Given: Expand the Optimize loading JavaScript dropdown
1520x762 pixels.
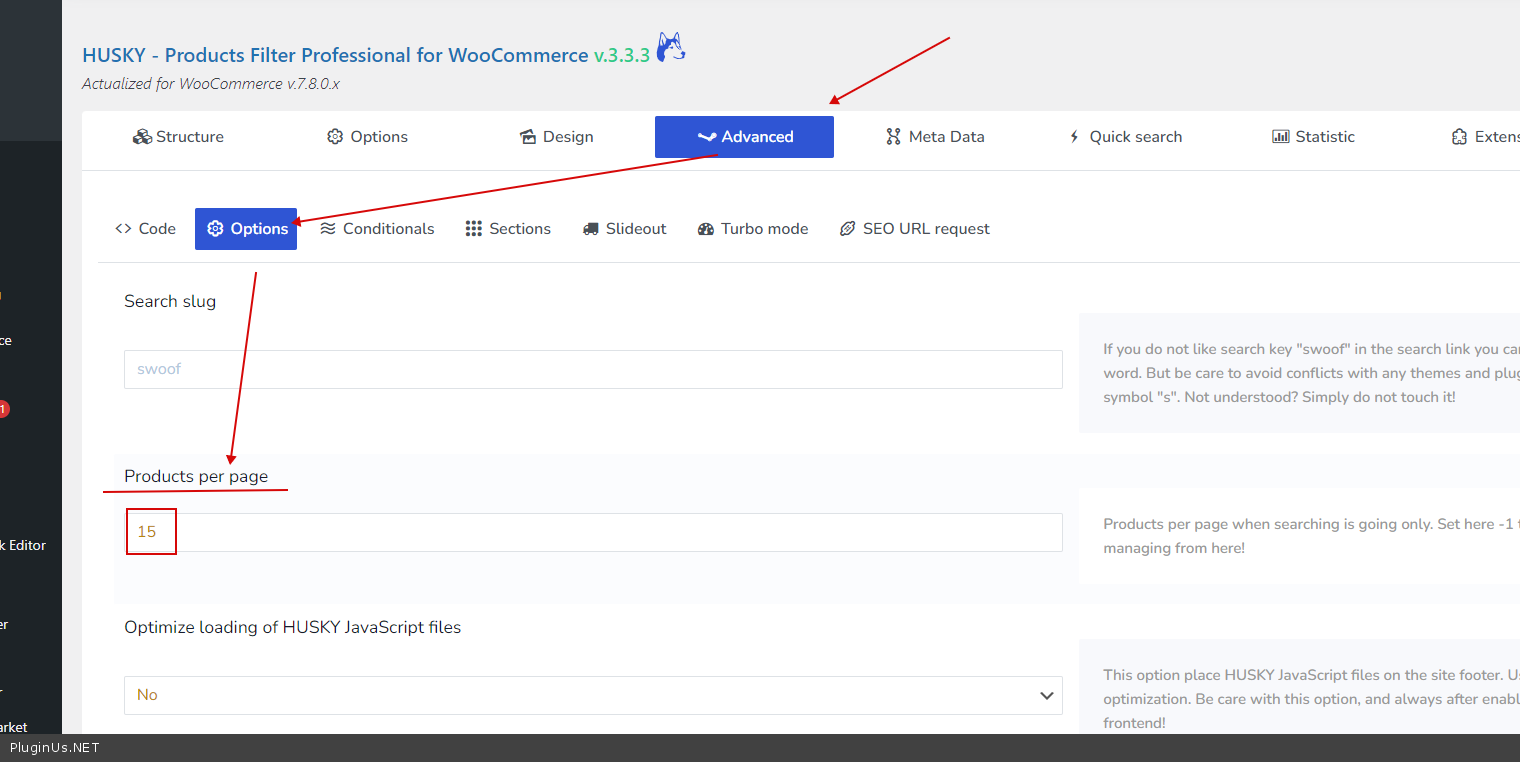Looking at the screenshot, I should [592, 695].
